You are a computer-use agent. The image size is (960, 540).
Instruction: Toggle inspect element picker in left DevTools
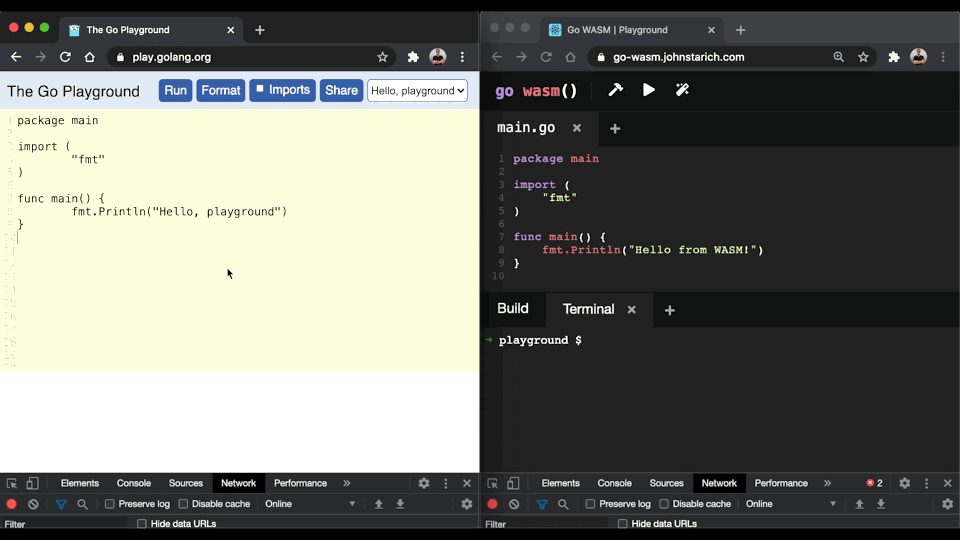[12, 483]
